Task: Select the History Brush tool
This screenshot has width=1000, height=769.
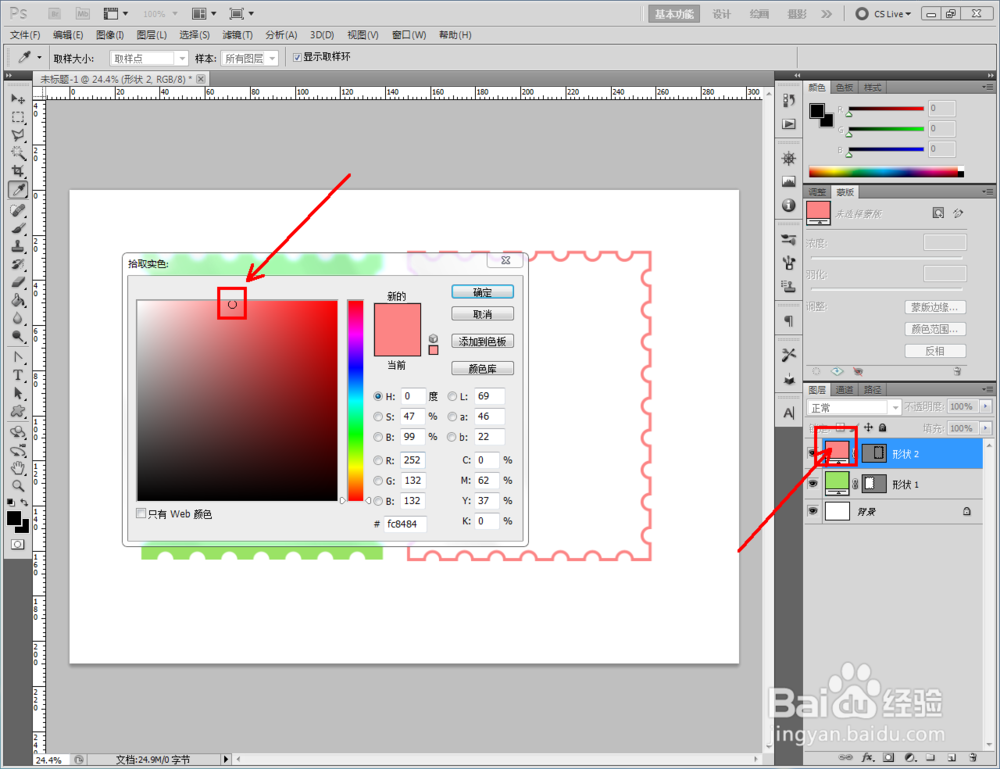Action: click(18, 264)
